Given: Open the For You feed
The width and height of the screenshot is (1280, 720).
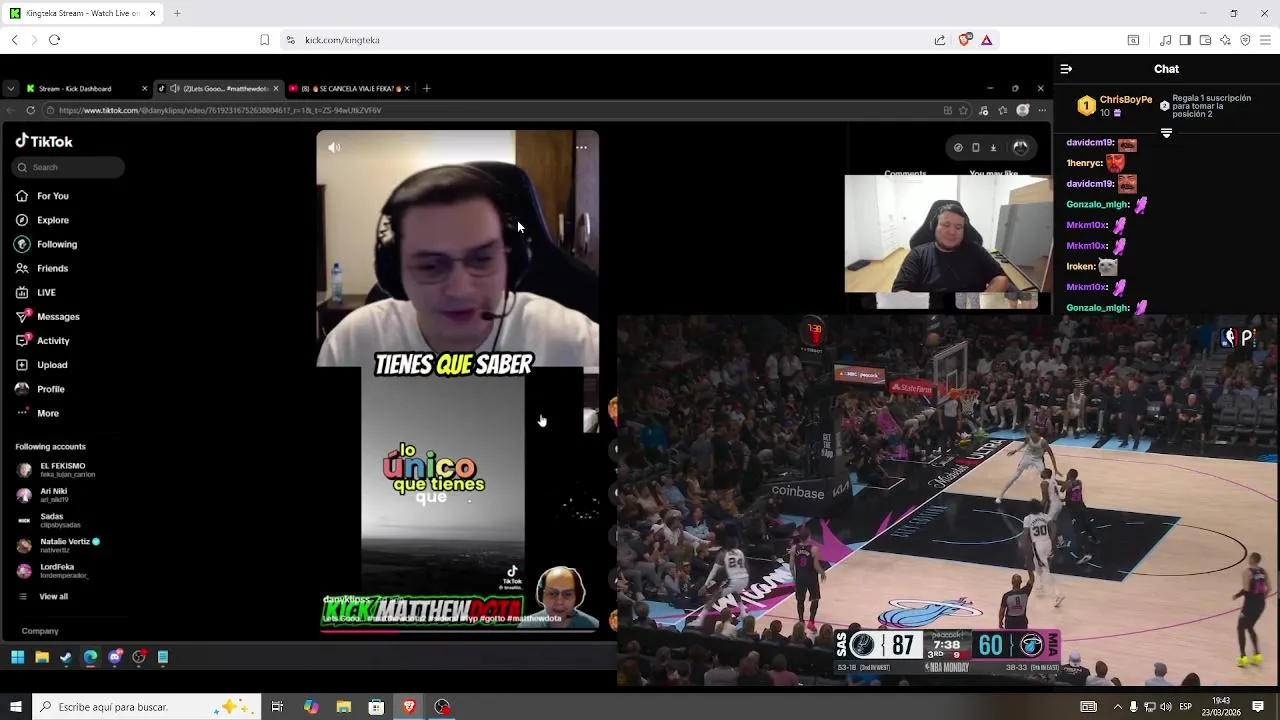Looking at the screenshot, I should (42, 196).
